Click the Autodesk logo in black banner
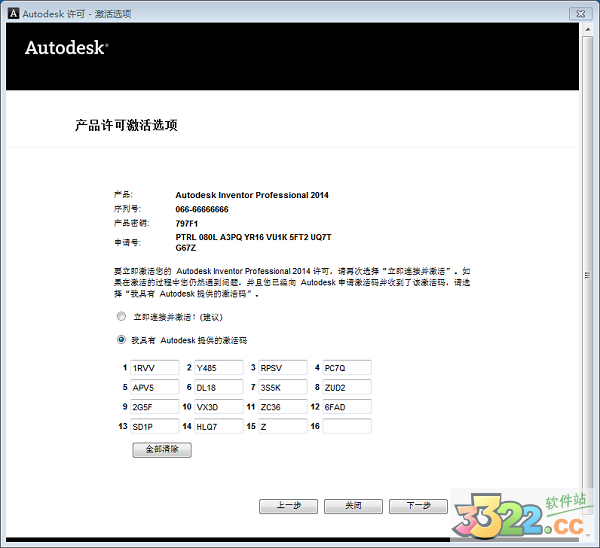The image size is (600, 548). (x=67, y=48)
